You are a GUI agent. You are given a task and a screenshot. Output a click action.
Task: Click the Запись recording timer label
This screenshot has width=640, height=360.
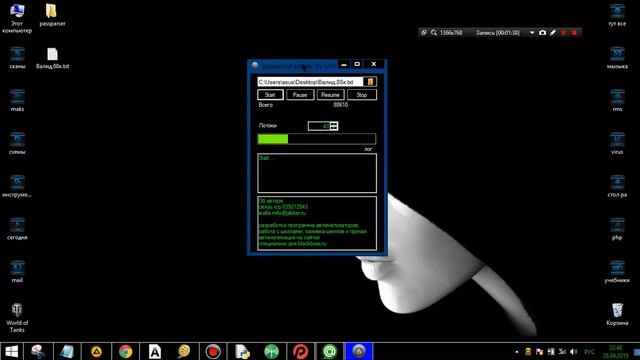[498, 33]
